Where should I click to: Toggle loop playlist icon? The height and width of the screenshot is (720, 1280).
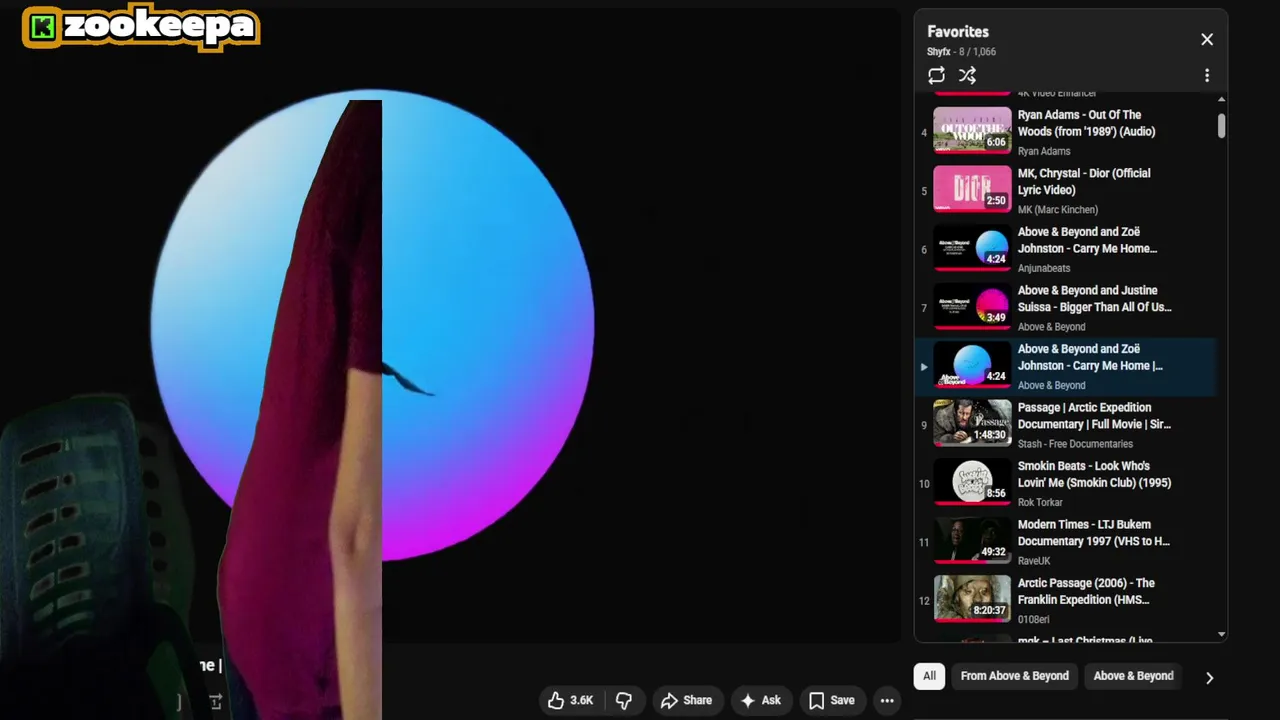[936, 75]
